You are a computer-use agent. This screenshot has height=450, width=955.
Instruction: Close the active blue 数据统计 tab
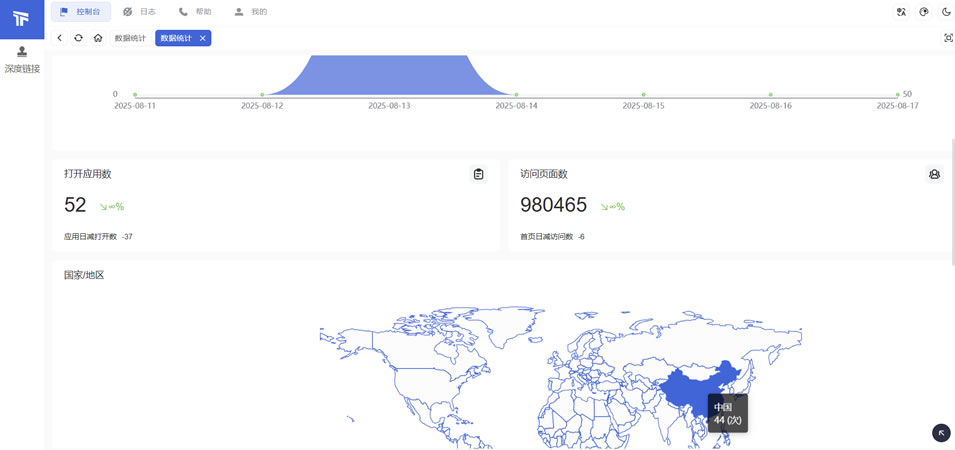(x=203, y=38)
